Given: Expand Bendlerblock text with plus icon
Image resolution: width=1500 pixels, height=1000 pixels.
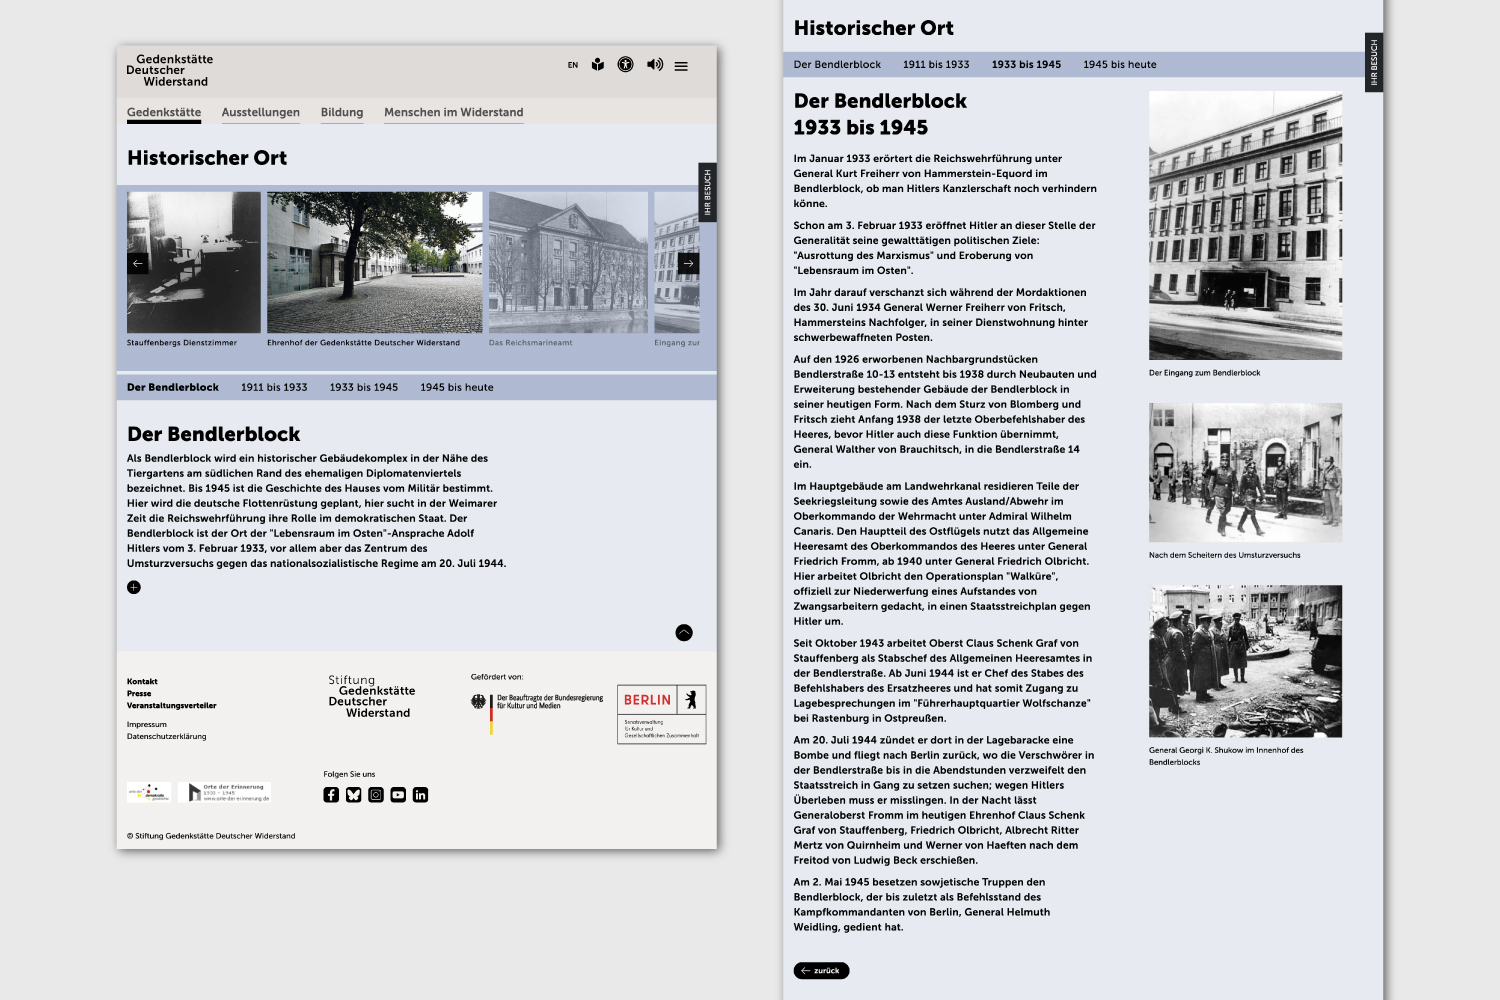Looking at the screenshot, I should (x=134, y=587).
